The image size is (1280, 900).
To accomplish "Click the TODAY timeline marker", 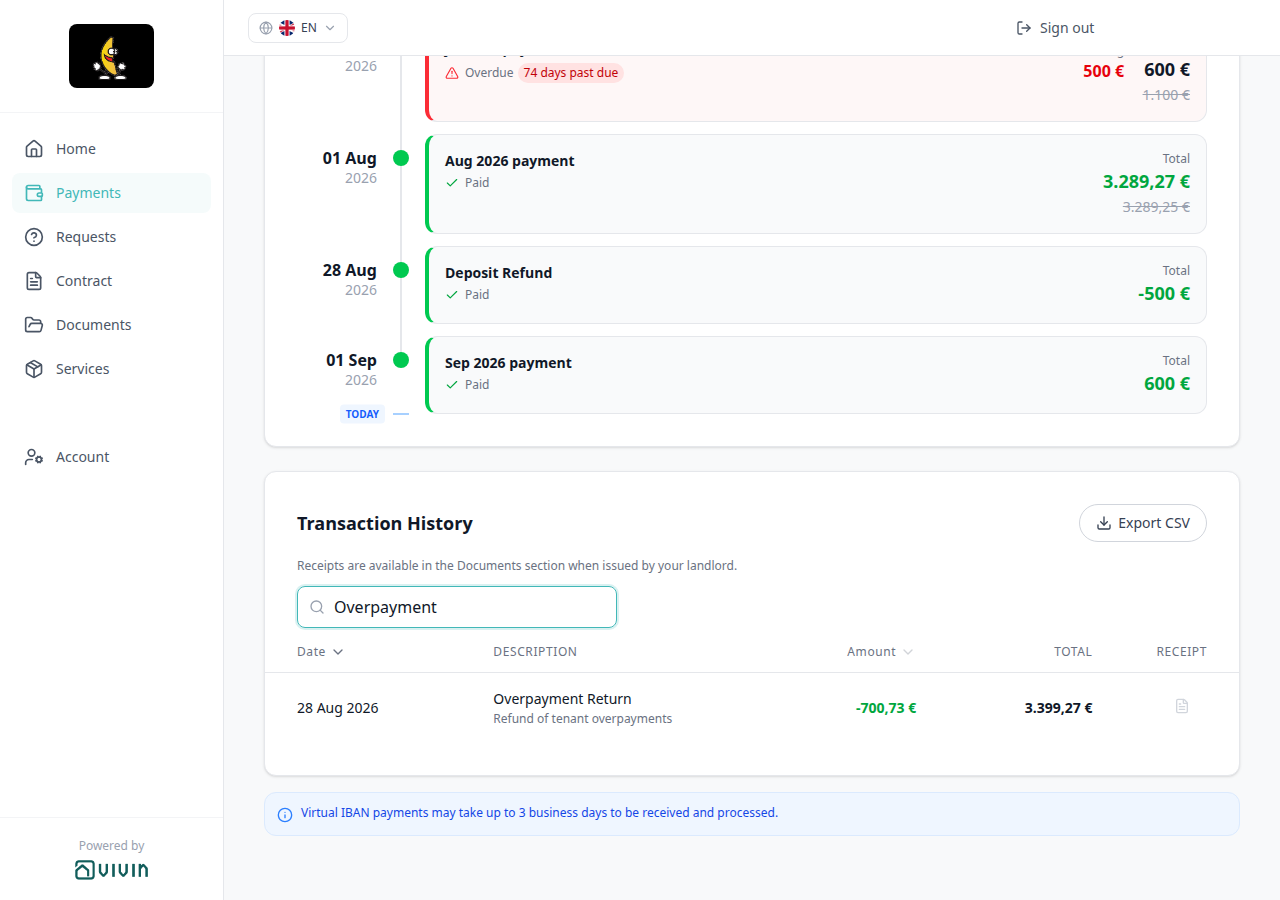I will (362, 414).
